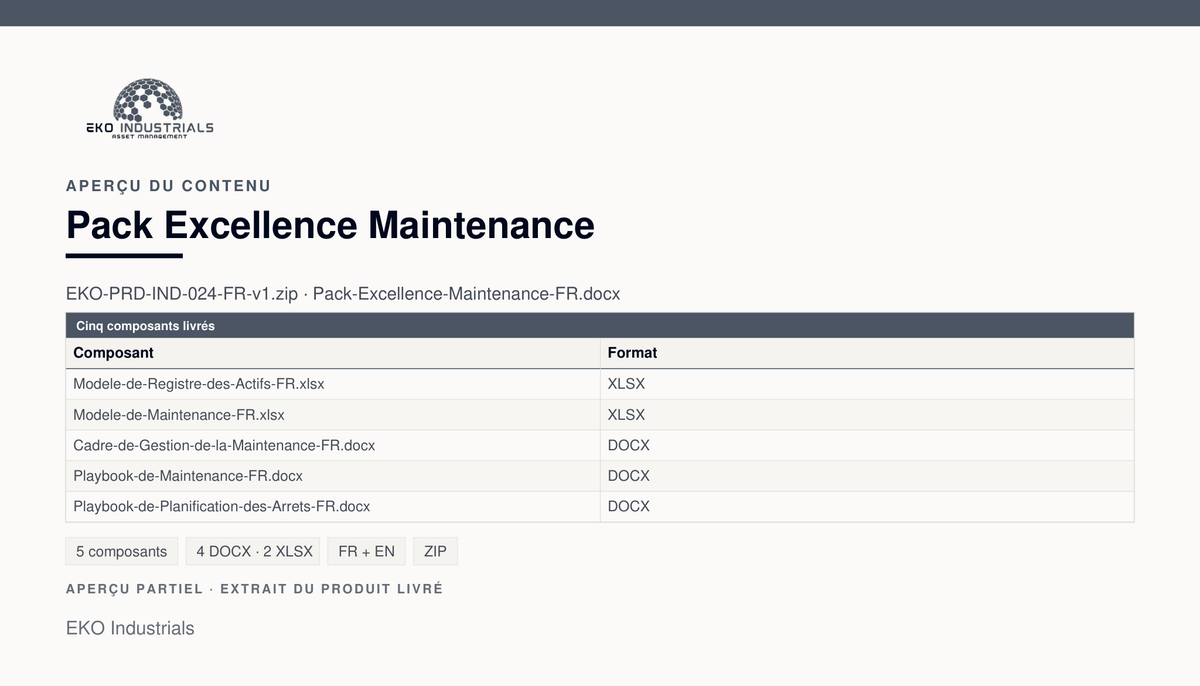Click the EKO Industrials footer text

tap(130, 628)
